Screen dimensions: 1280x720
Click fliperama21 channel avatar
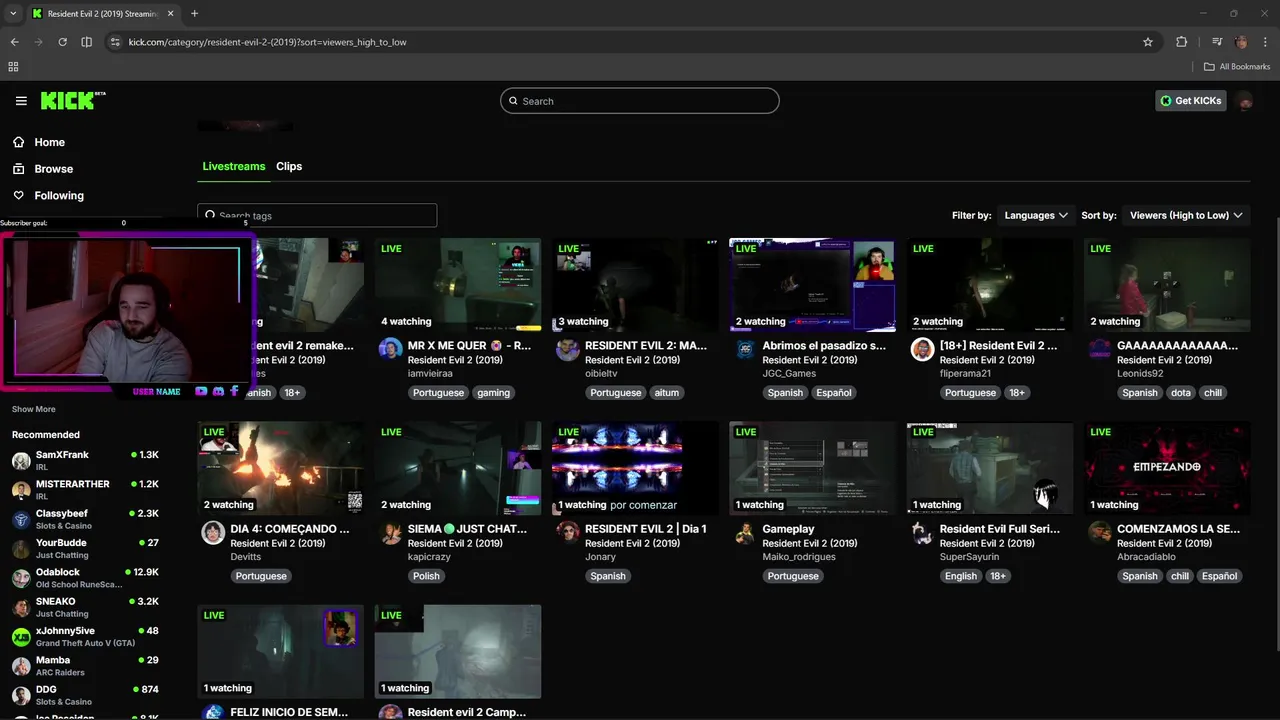point(922,349)
